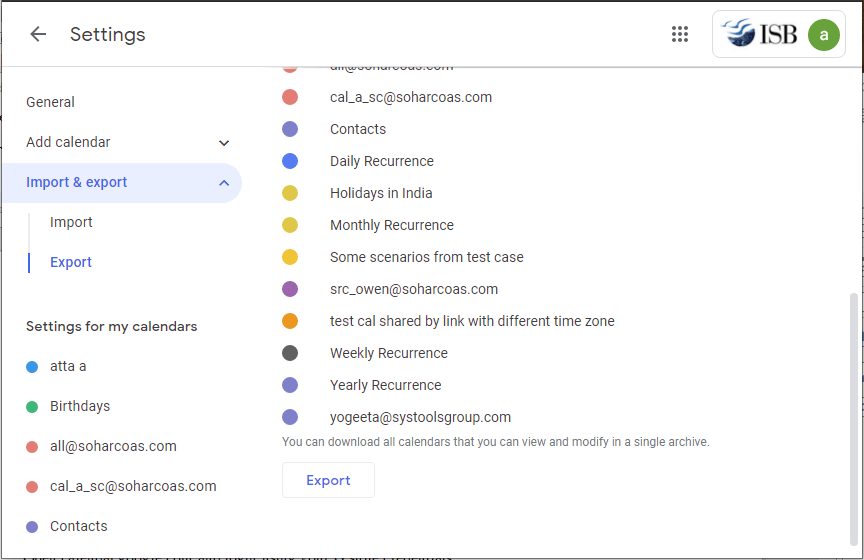Click Holidays in India calendar entry
This screenshot has width=864, height=560.
381,193
